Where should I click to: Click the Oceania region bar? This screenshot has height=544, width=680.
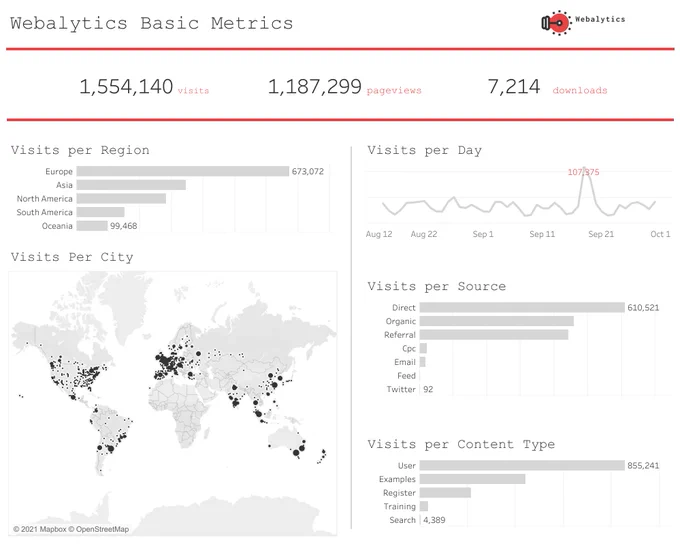coord(92,226)
